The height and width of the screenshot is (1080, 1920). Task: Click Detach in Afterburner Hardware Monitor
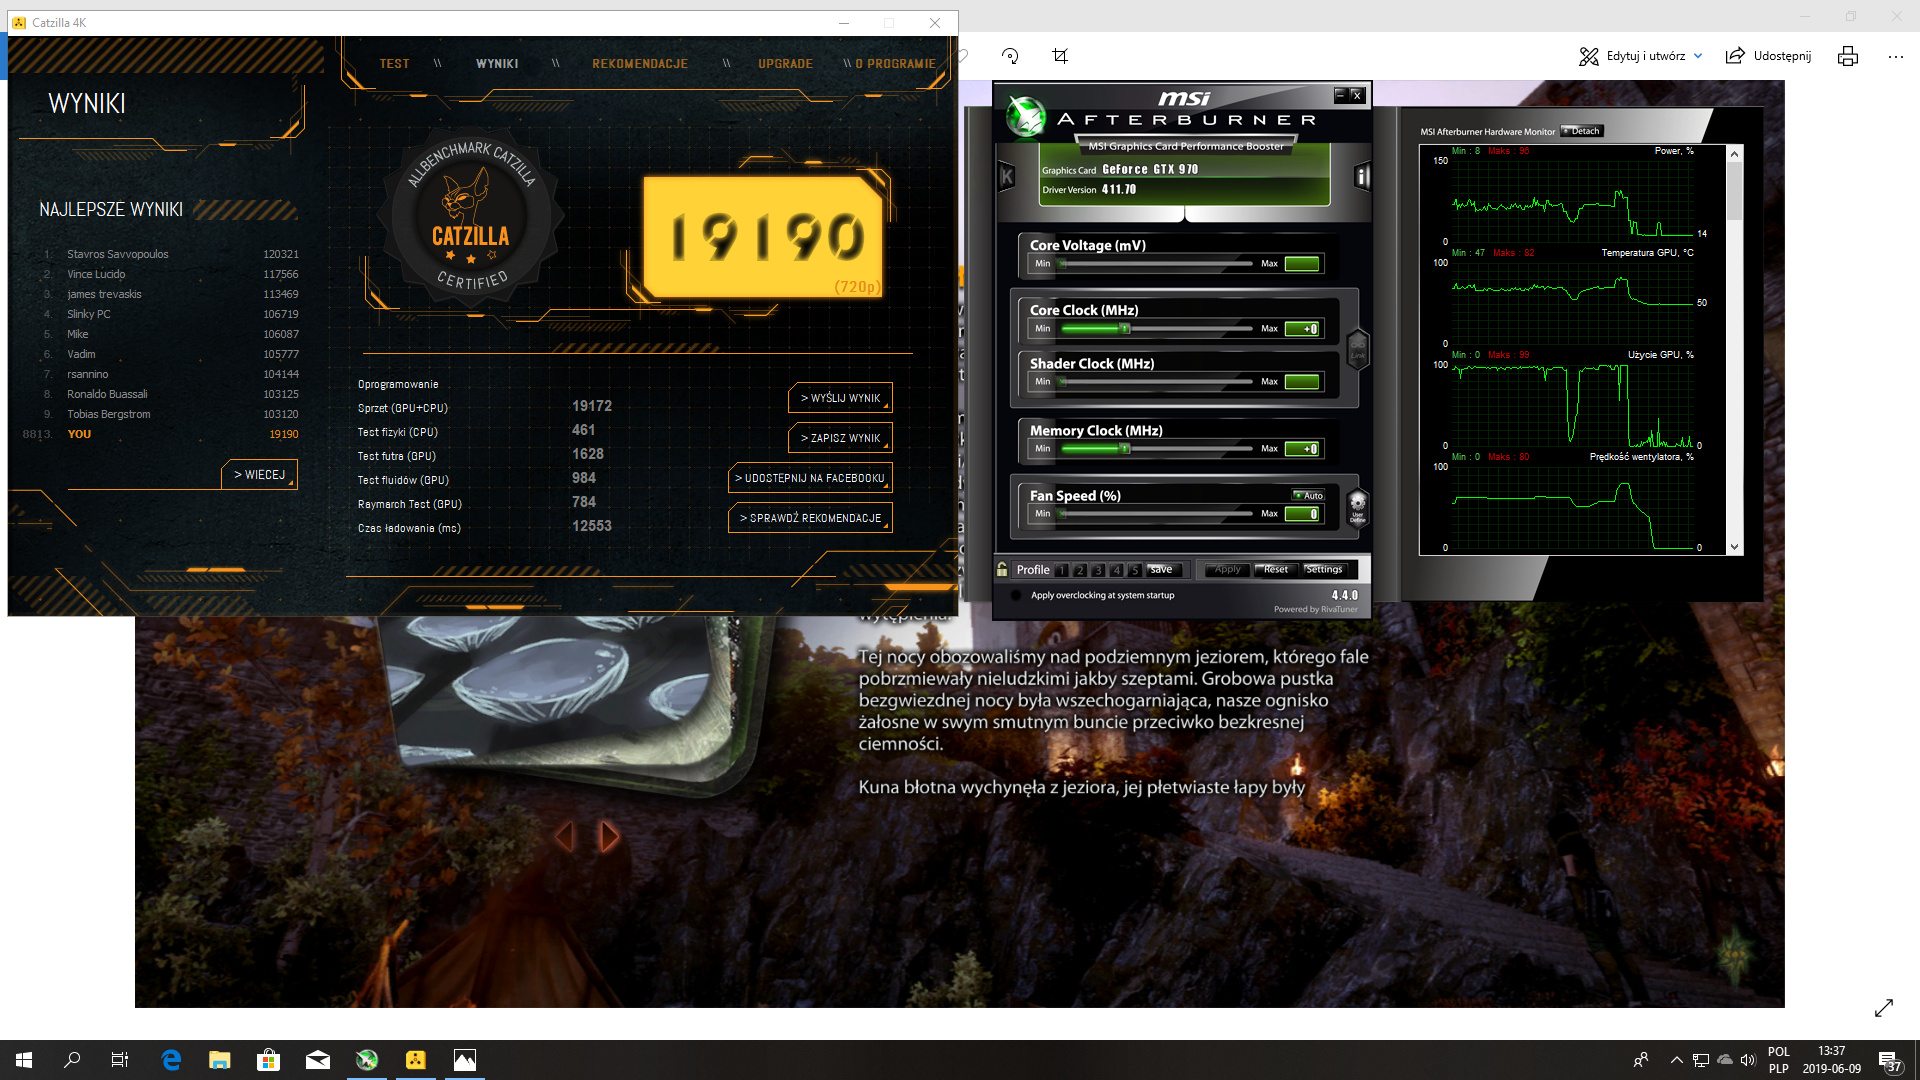[1582, 131]
